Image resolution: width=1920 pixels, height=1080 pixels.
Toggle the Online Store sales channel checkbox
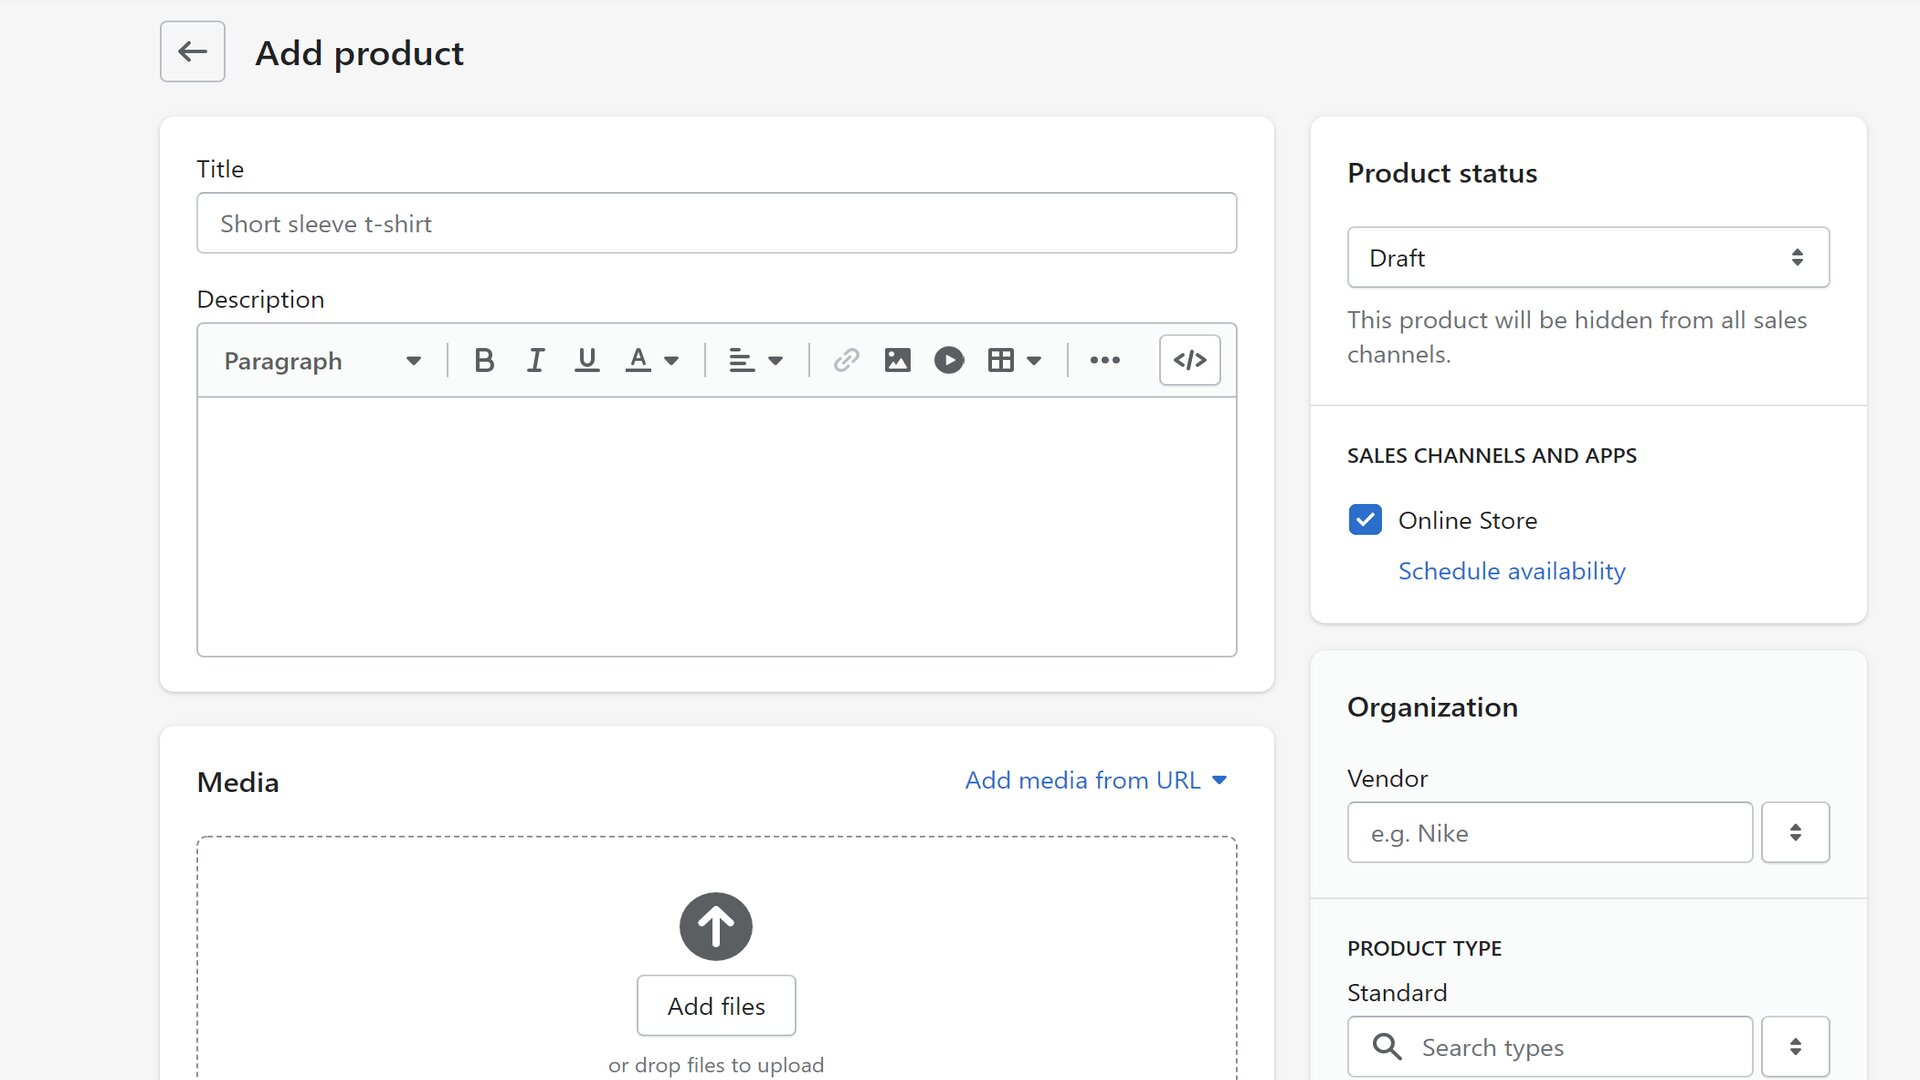pos(1364,518)
